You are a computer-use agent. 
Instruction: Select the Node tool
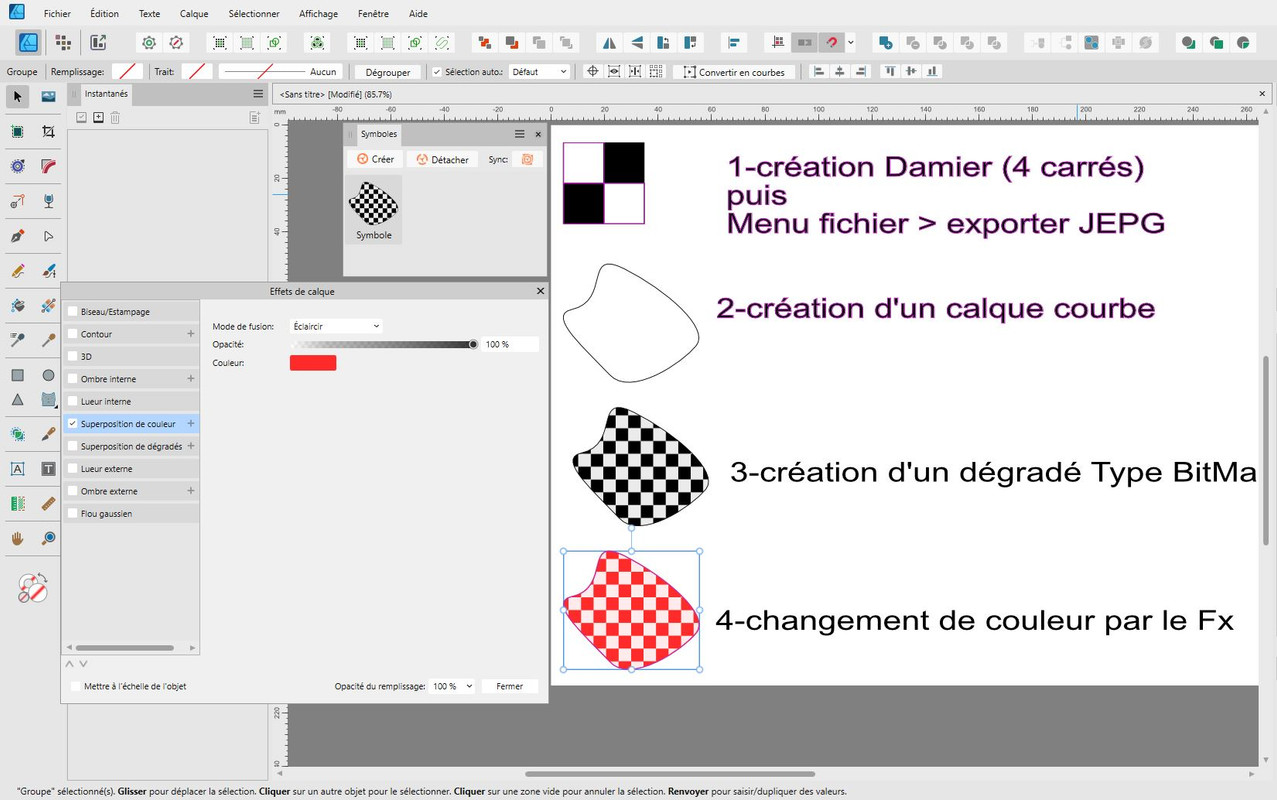pos(48,237)
